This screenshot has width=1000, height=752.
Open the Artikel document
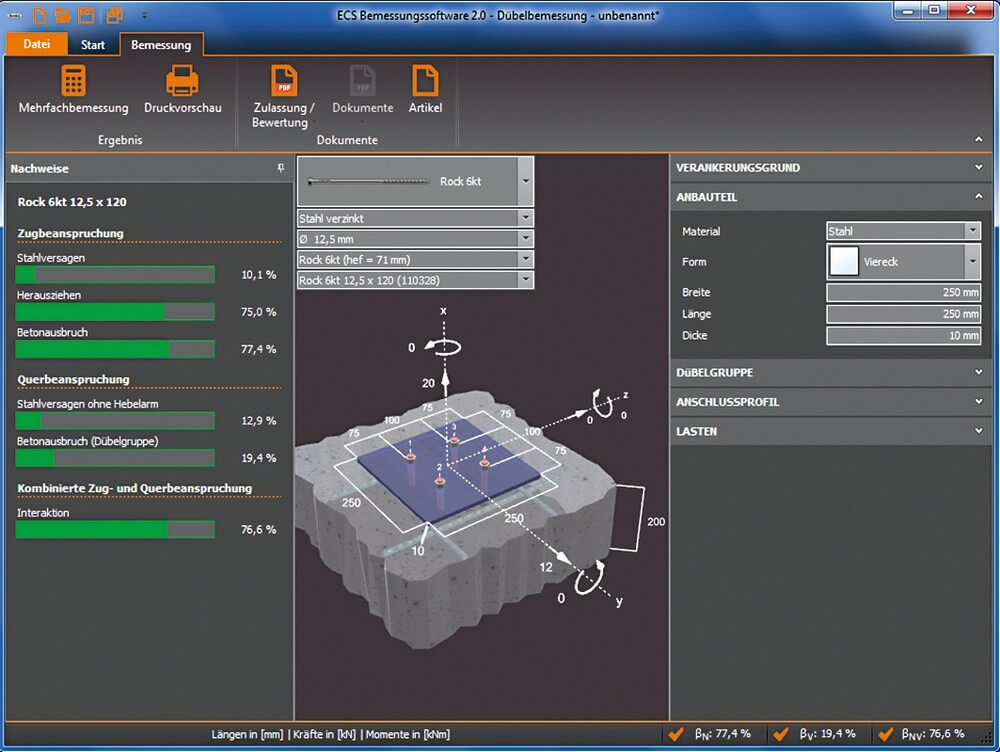pos(425,89)
